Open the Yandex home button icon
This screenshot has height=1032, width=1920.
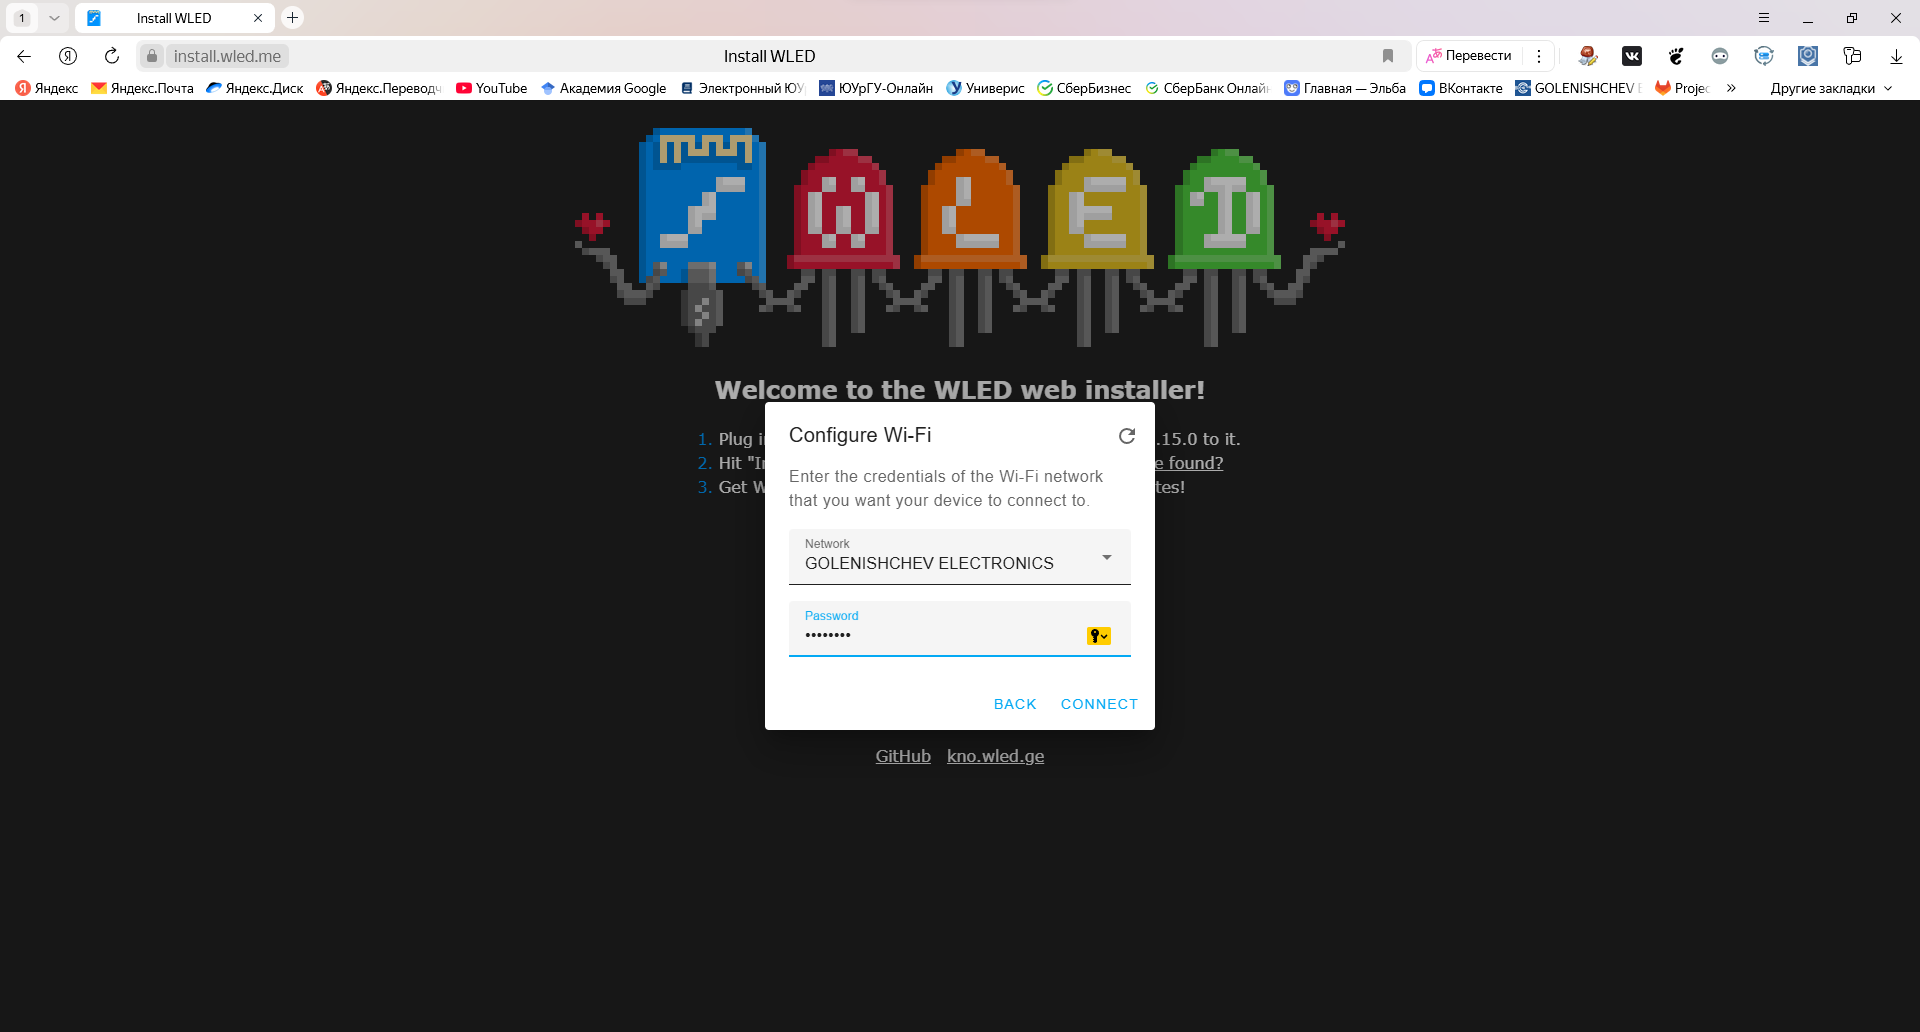point(68,56)
